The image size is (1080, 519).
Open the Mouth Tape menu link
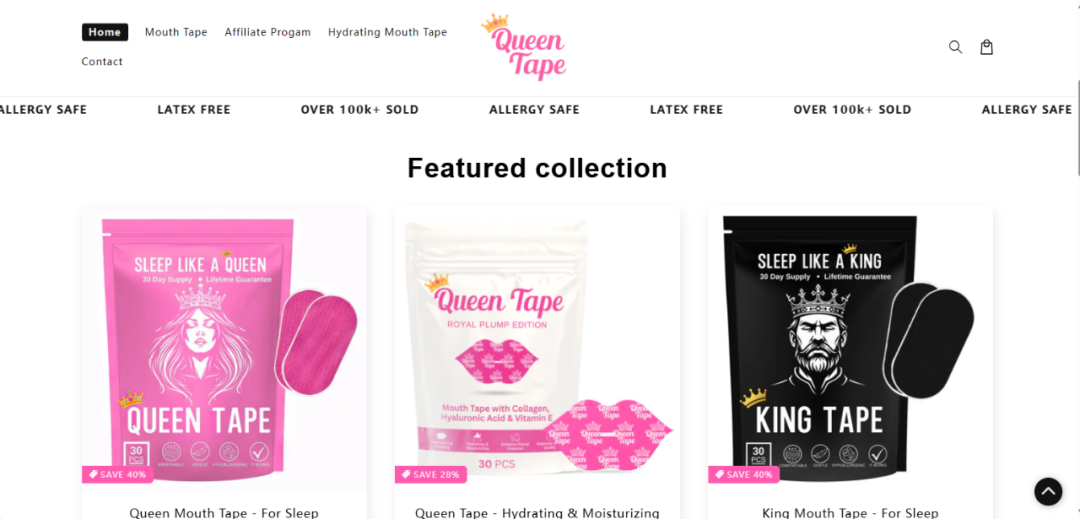176,32
